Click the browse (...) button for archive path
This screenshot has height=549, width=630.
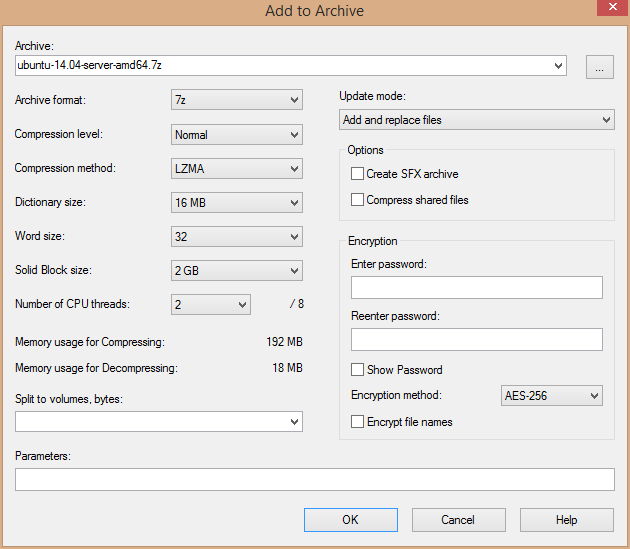599,67
